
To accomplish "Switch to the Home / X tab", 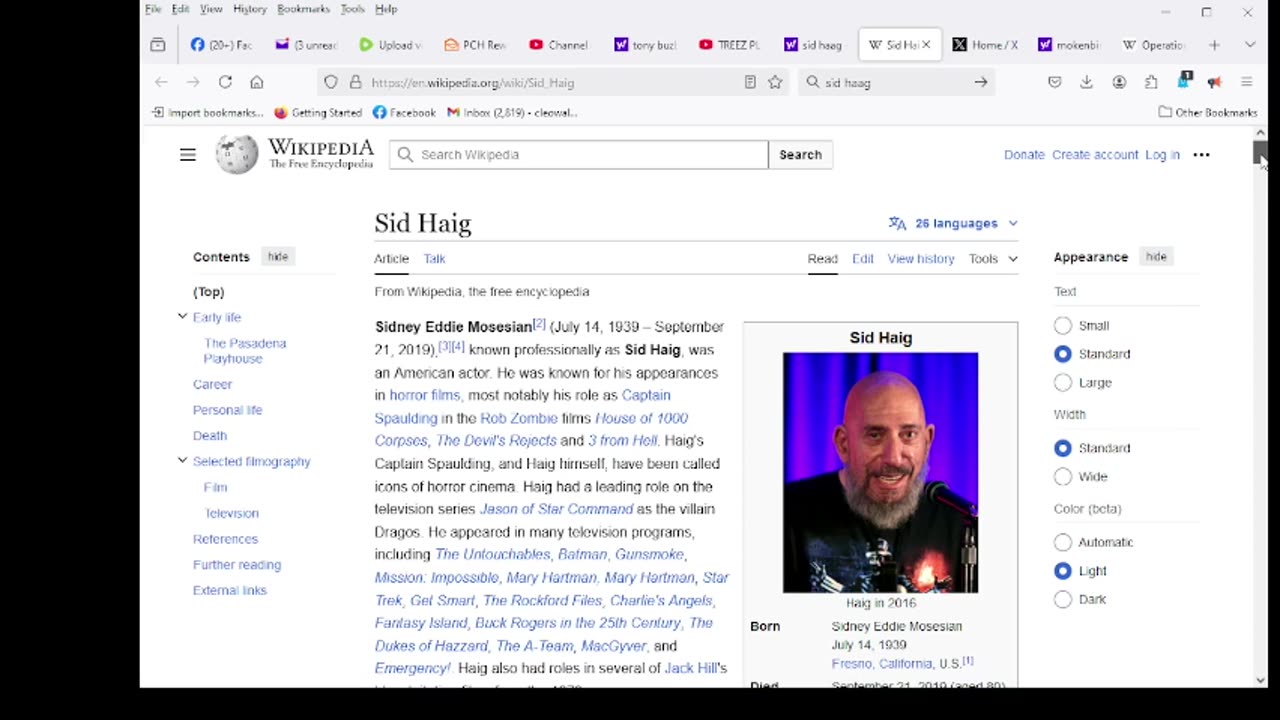I will click(985, 45).
